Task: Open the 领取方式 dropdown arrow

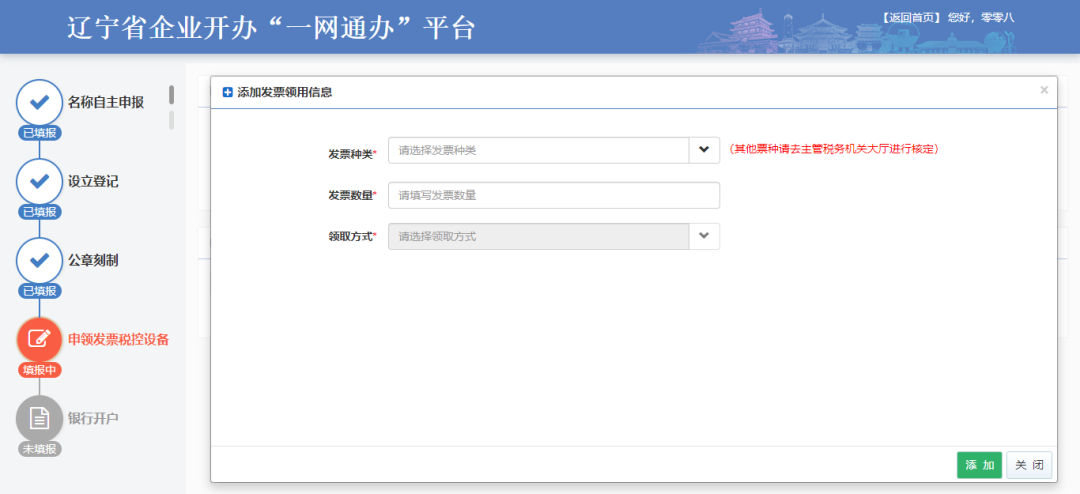Action: pyautogui.click(x=704, y=236)
